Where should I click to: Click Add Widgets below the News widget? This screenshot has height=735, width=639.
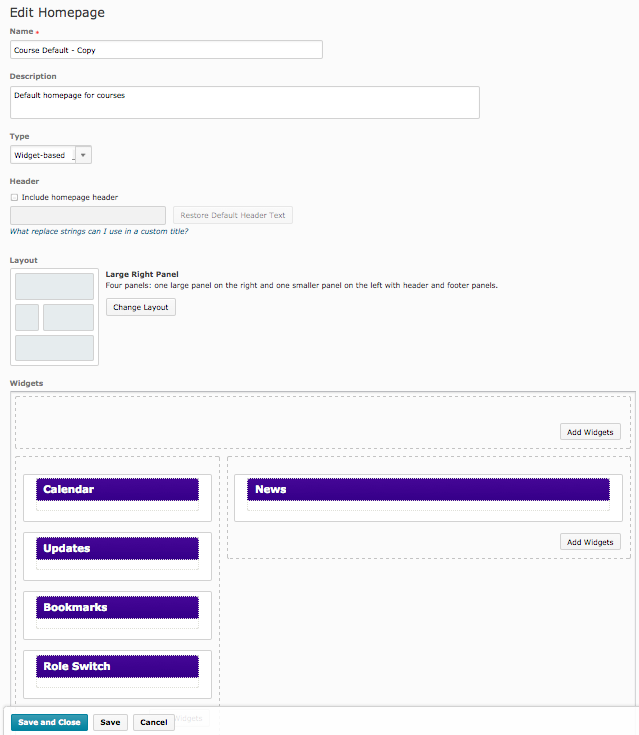(x=590, y=542)
